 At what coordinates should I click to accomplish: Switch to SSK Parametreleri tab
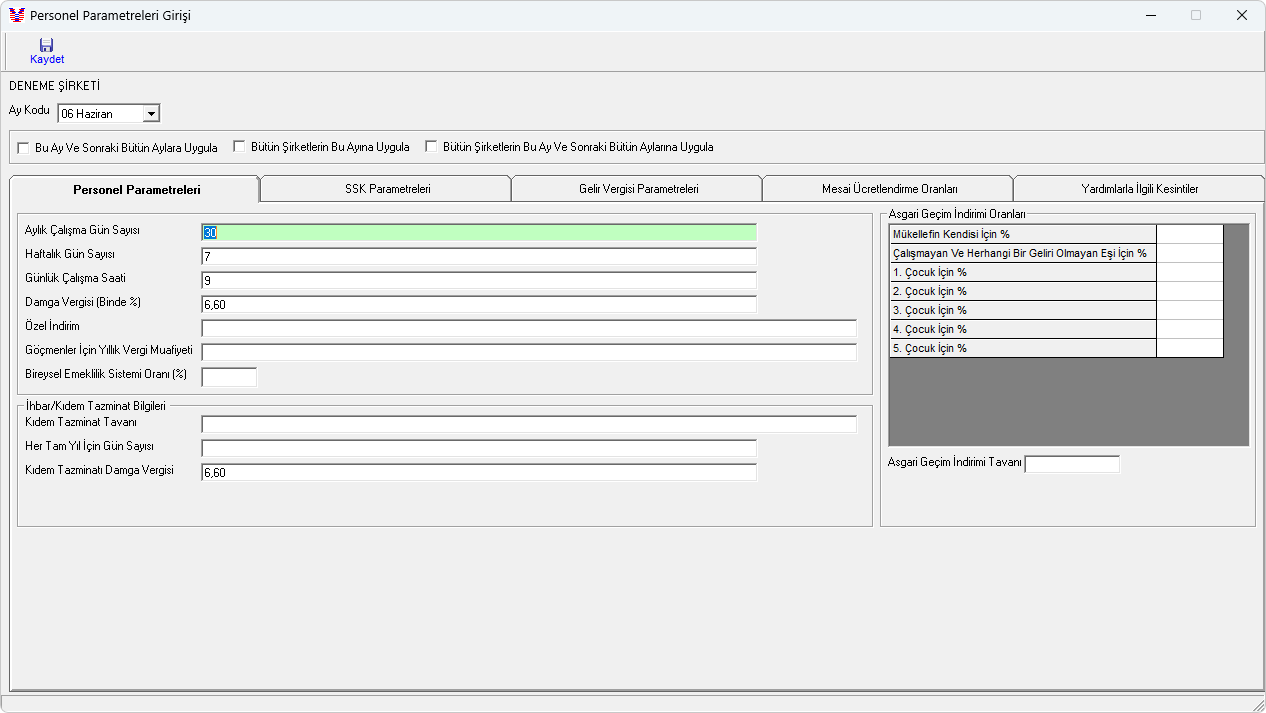387,189
